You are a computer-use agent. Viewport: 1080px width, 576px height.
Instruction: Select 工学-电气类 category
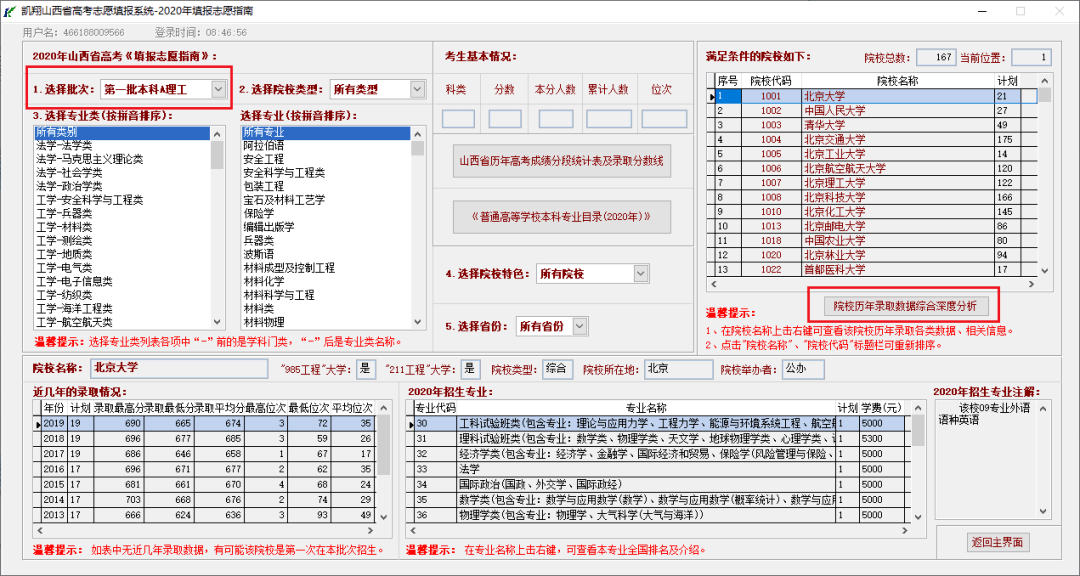[123, 268]
